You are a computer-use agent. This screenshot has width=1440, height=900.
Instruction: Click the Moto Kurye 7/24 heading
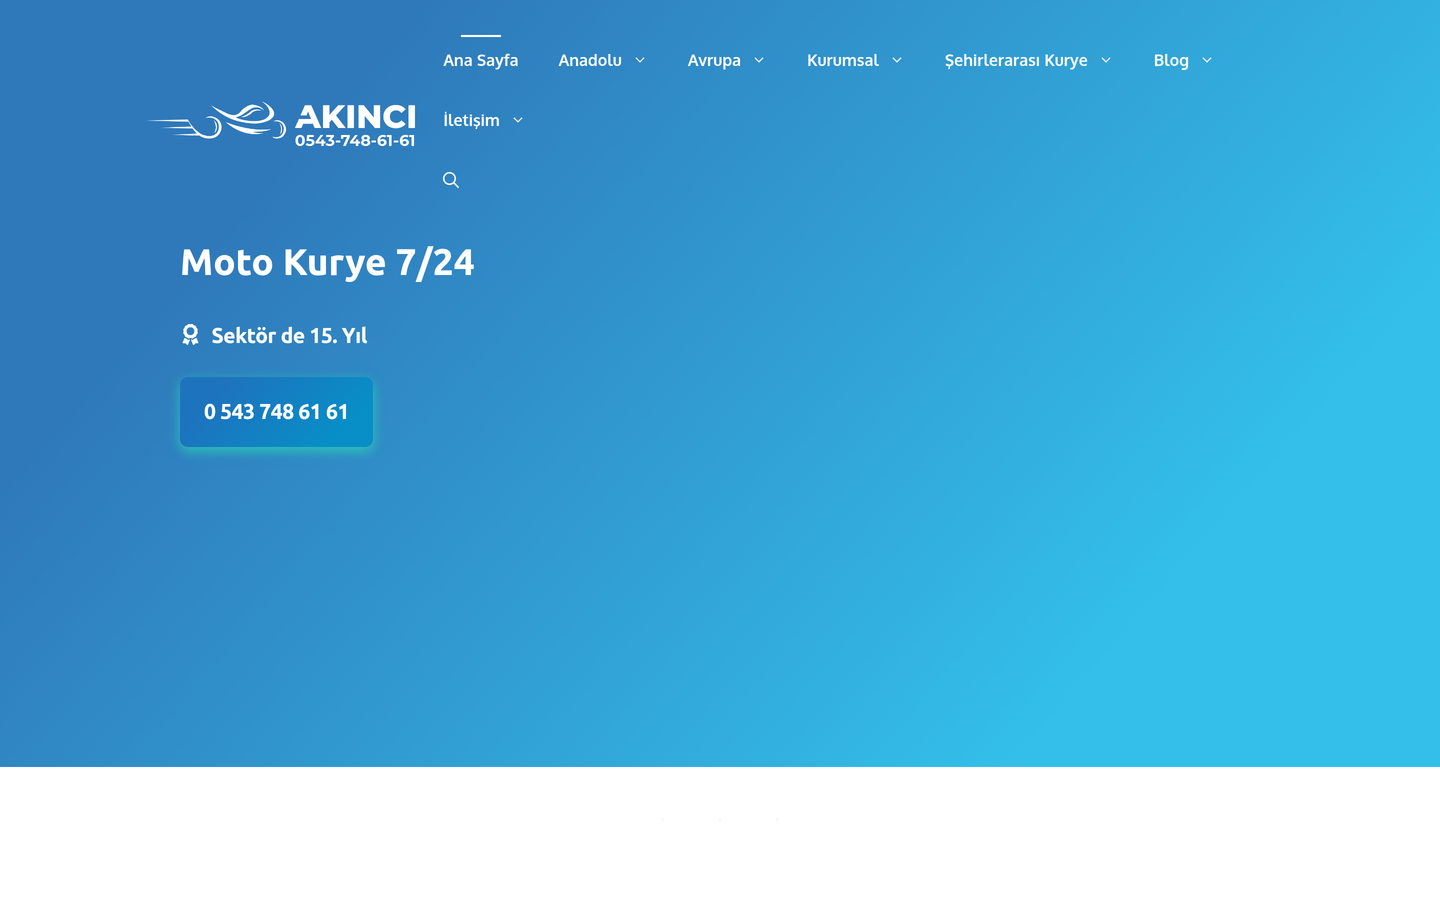[327, 262]
